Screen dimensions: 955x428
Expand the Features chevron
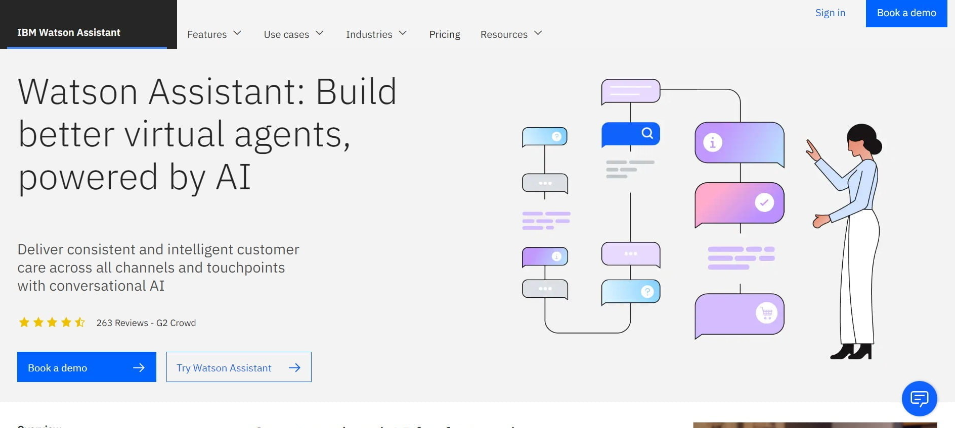pos(237,33)
